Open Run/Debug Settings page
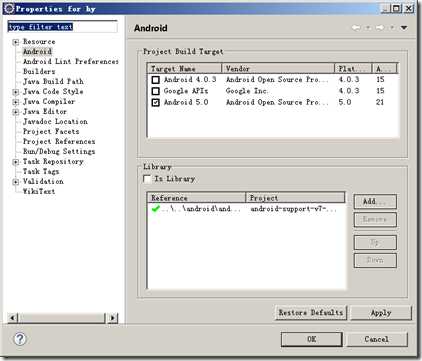422x361 pixels. pos(59,152)
